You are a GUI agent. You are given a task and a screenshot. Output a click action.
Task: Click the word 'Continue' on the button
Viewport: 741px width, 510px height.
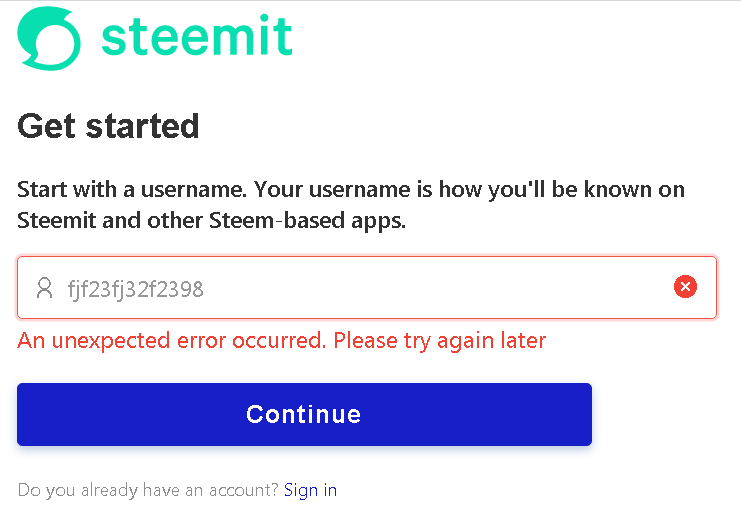tap(303, 414)
